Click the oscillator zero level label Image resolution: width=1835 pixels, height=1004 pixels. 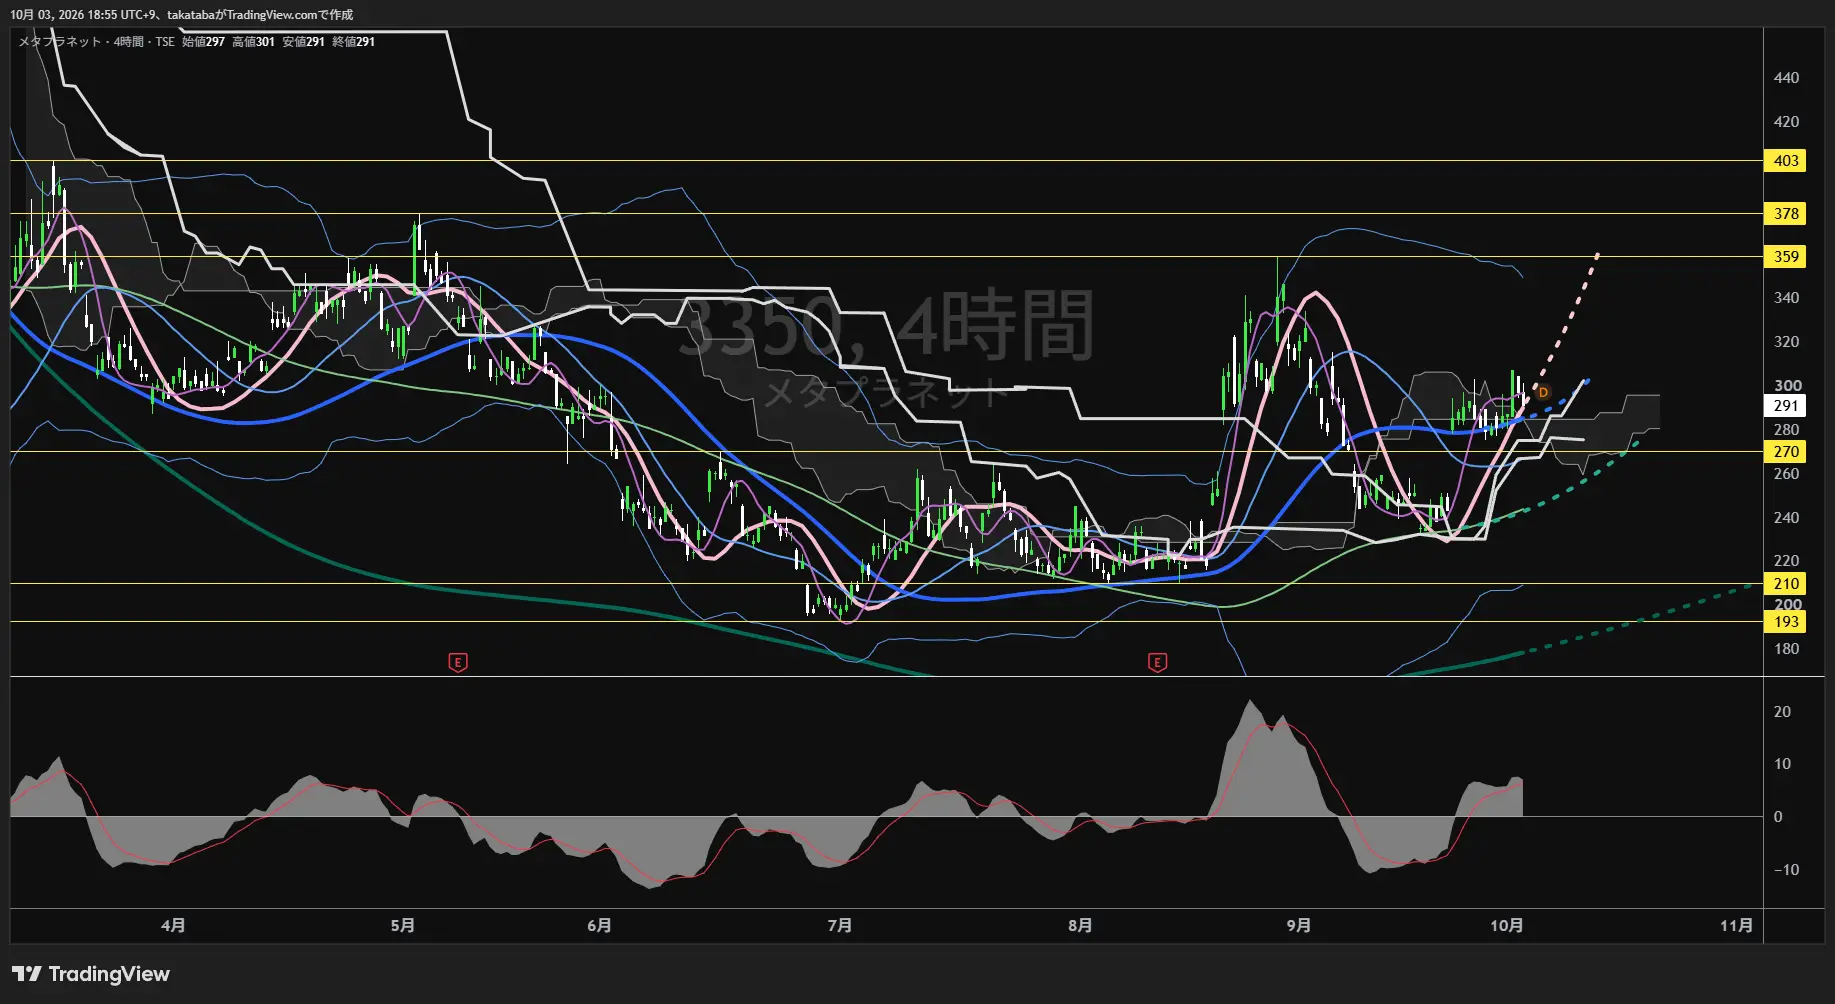coord(1778,817)
